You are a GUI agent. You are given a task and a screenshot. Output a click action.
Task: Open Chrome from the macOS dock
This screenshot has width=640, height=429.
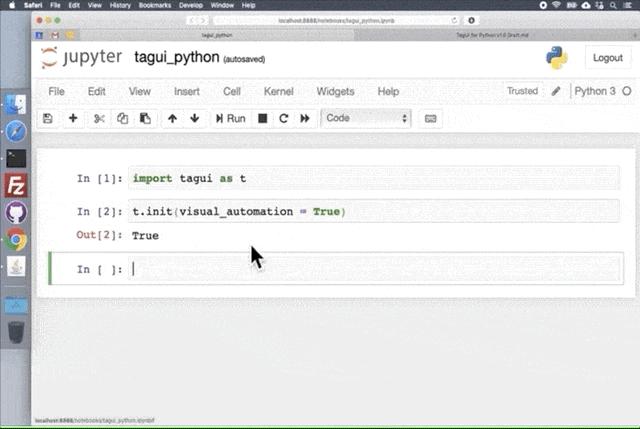coord(16,238)
